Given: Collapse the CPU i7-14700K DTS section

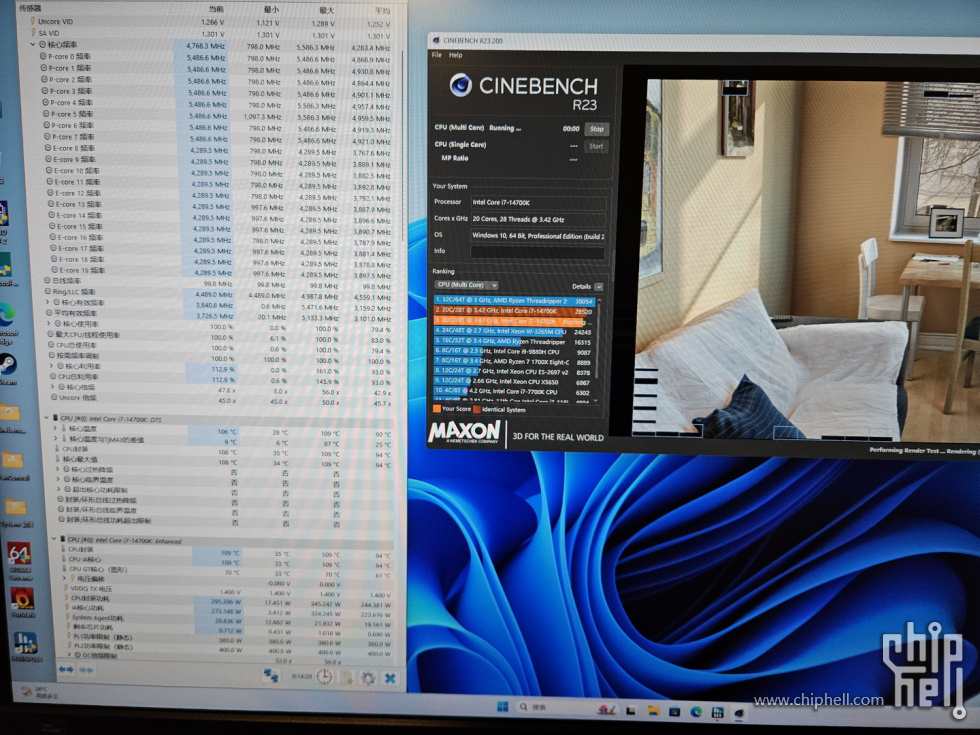Looking at the screenshot, I should point(47,418).
